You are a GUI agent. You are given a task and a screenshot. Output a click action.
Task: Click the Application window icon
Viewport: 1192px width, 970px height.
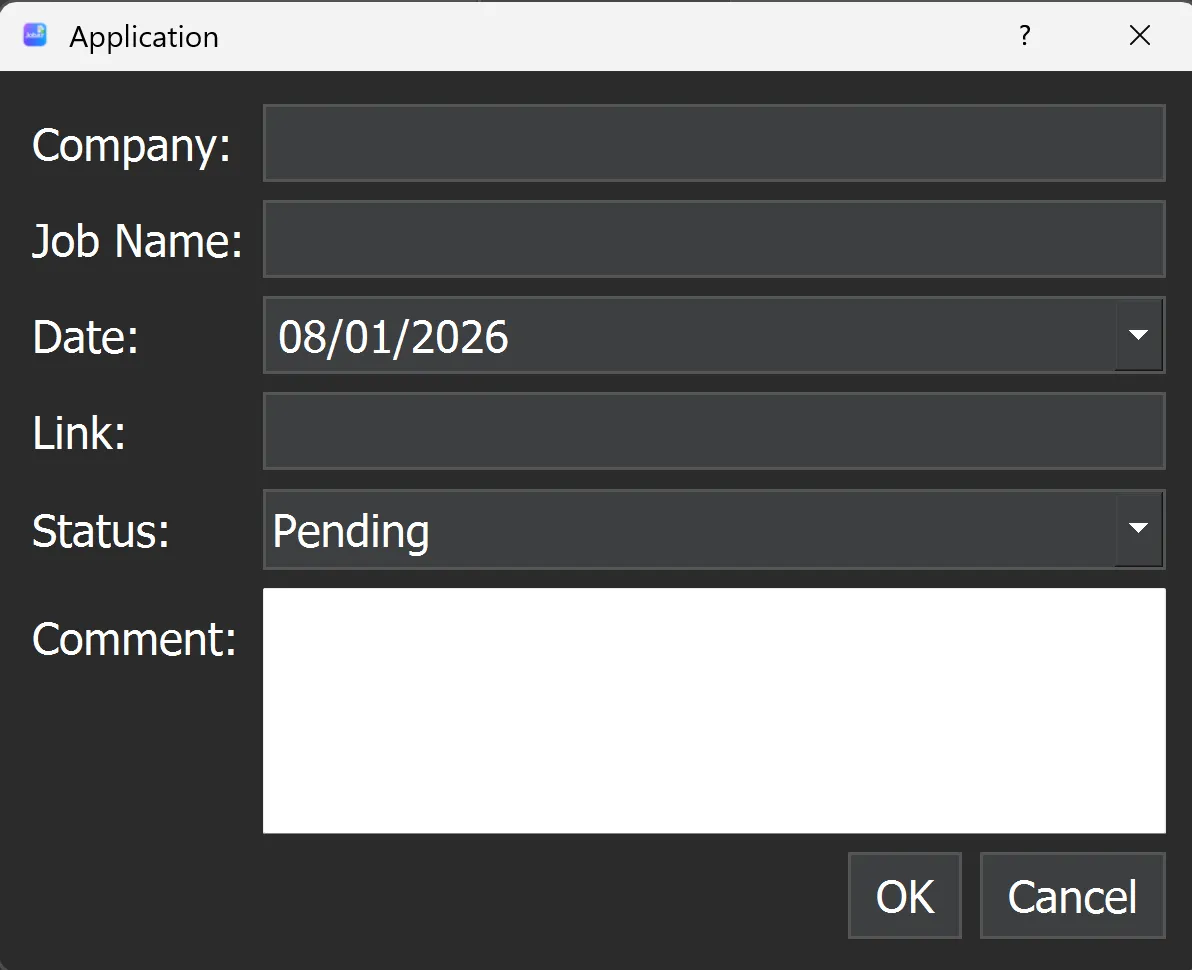click(x=34, y=35)
